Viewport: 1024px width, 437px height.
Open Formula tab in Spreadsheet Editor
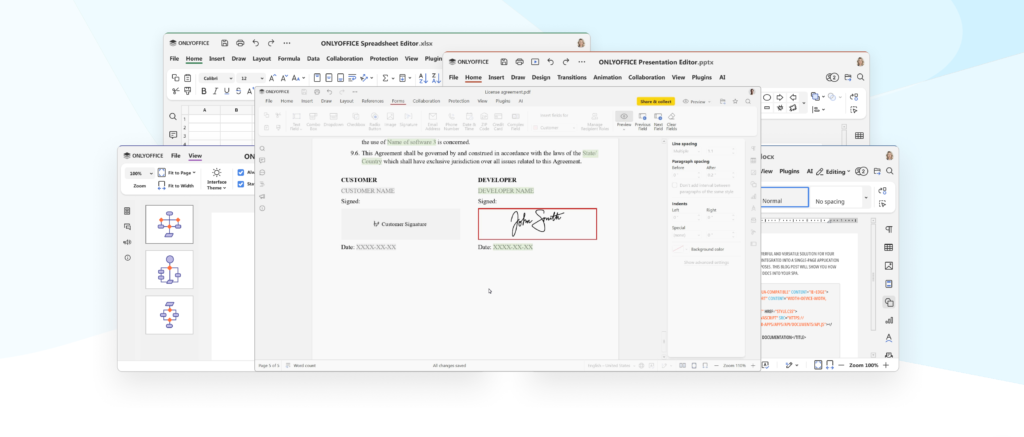[289, 59]
